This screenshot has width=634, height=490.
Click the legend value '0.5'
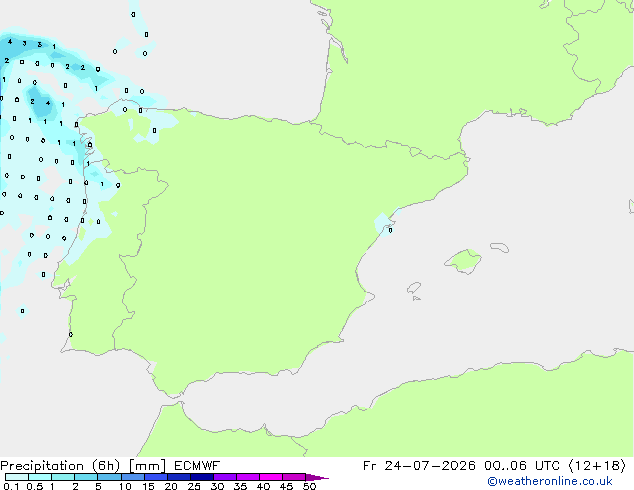coord(35,486)
